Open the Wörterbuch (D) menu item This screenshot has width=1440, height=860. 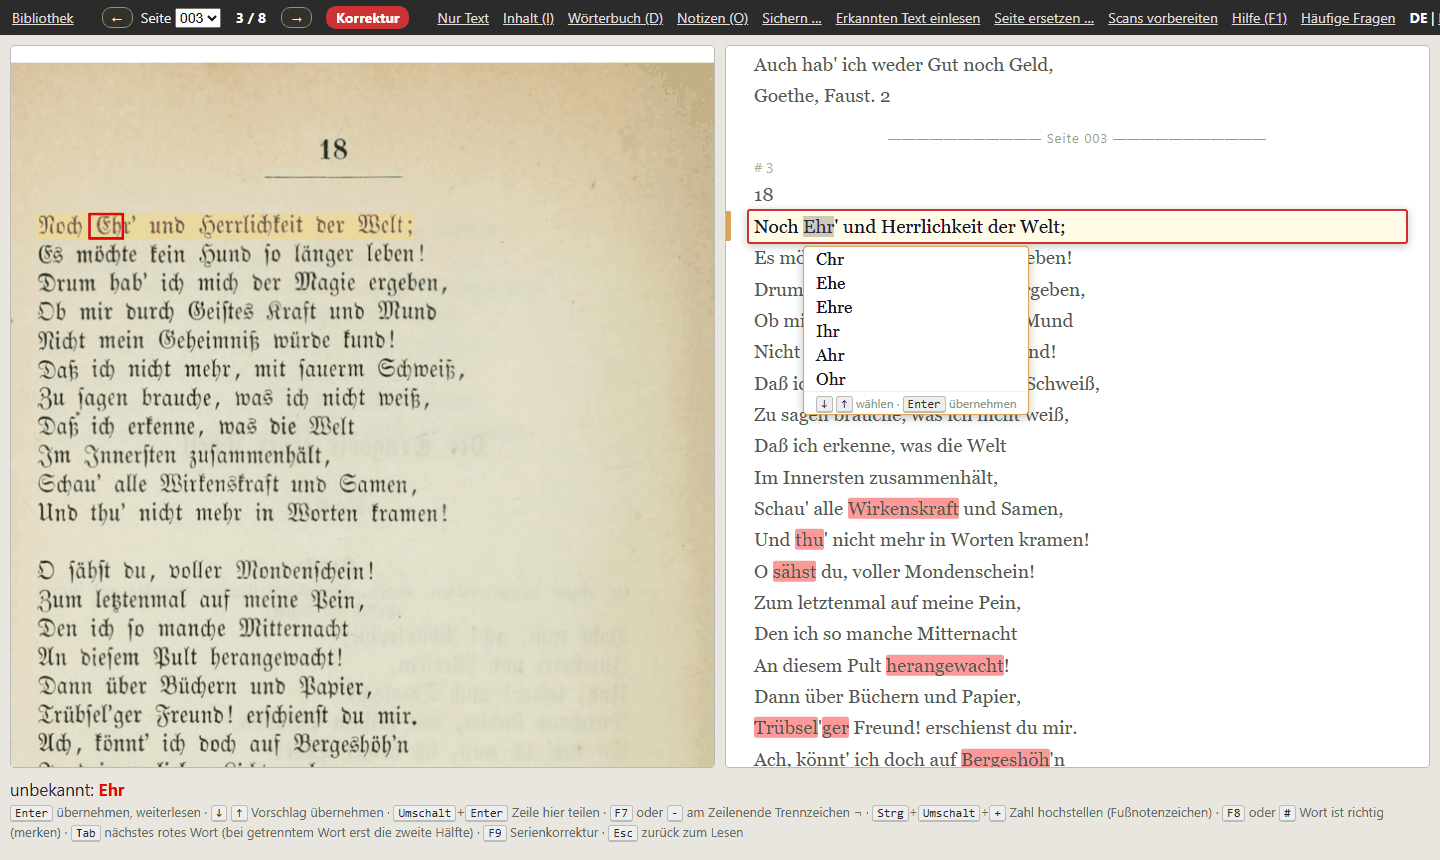[x=615, y=18]
